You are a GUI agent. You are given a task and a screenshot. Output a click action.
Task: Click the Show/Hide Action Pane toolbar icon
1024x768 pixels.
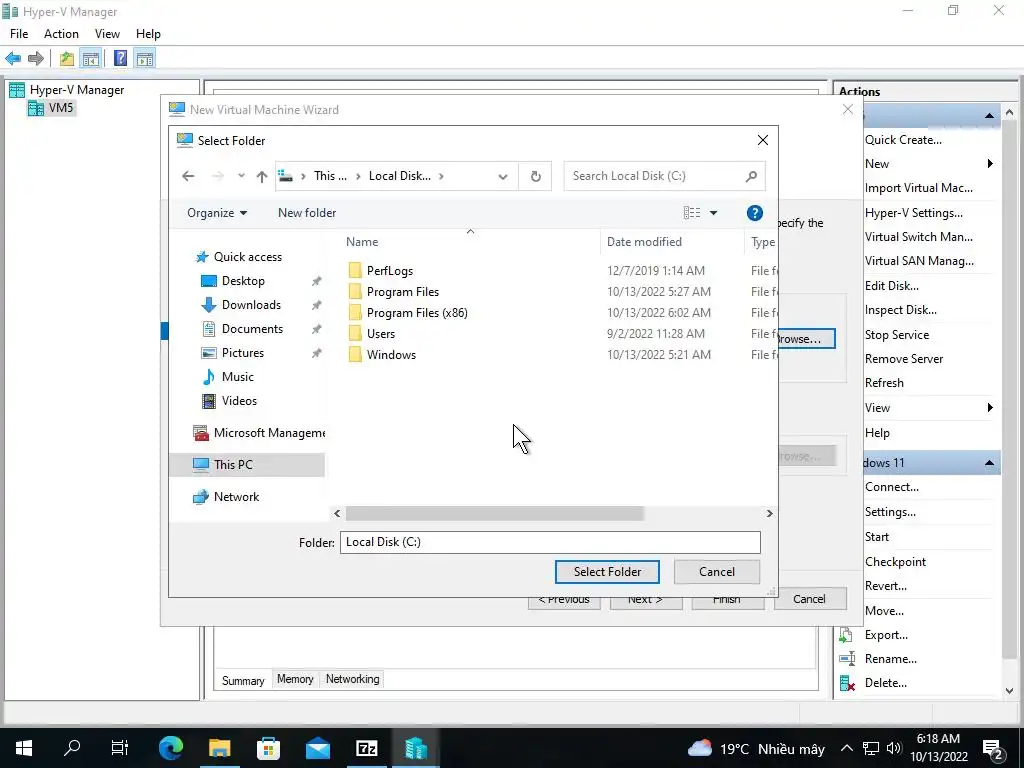coord(145,59)
